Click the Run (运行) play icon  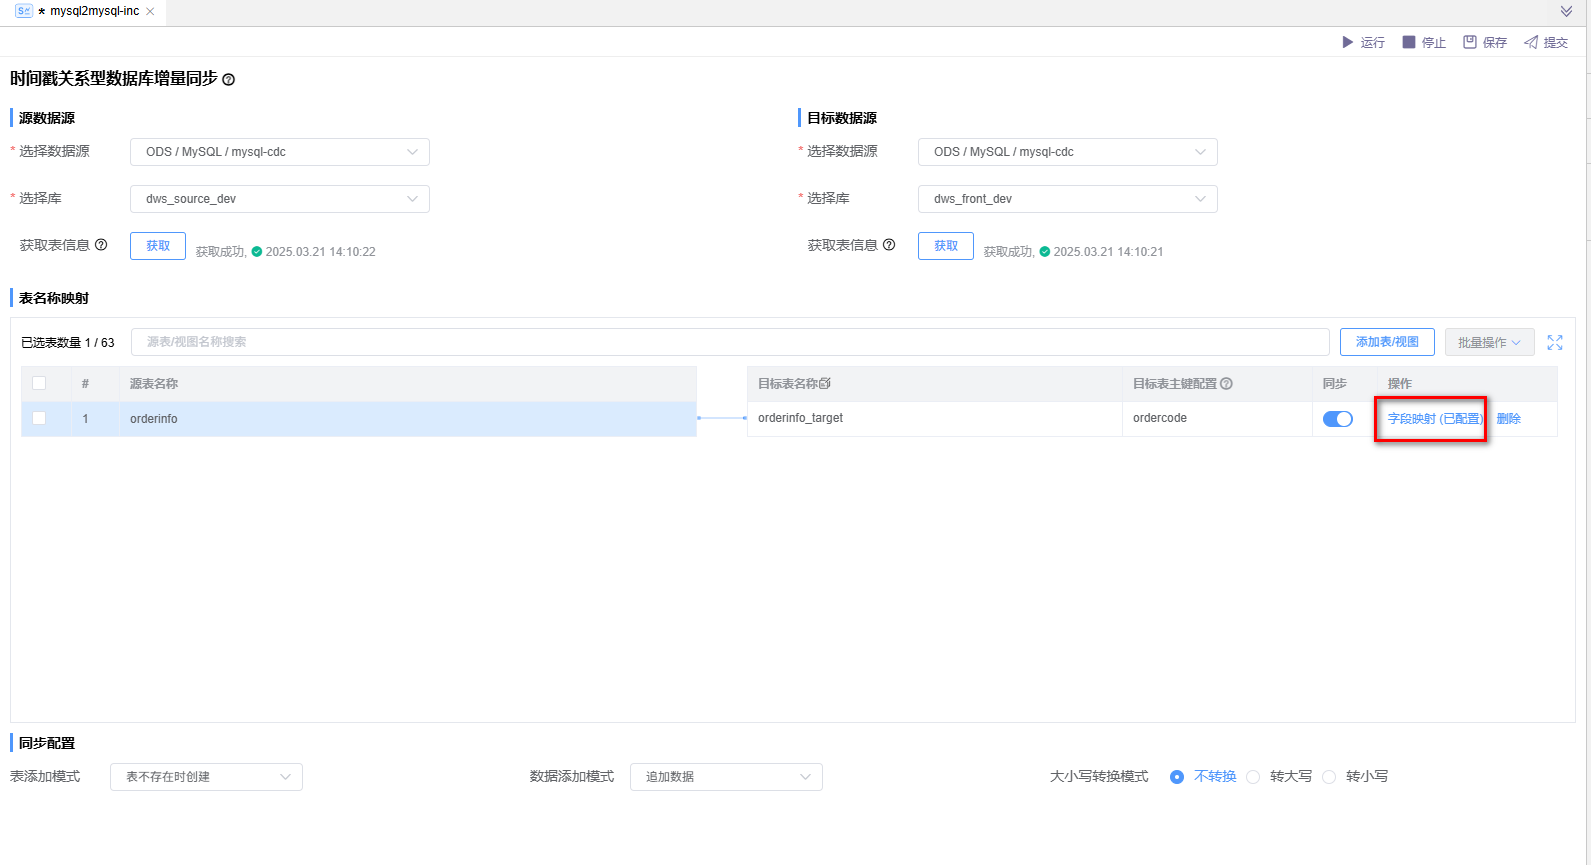point(1347,42)
